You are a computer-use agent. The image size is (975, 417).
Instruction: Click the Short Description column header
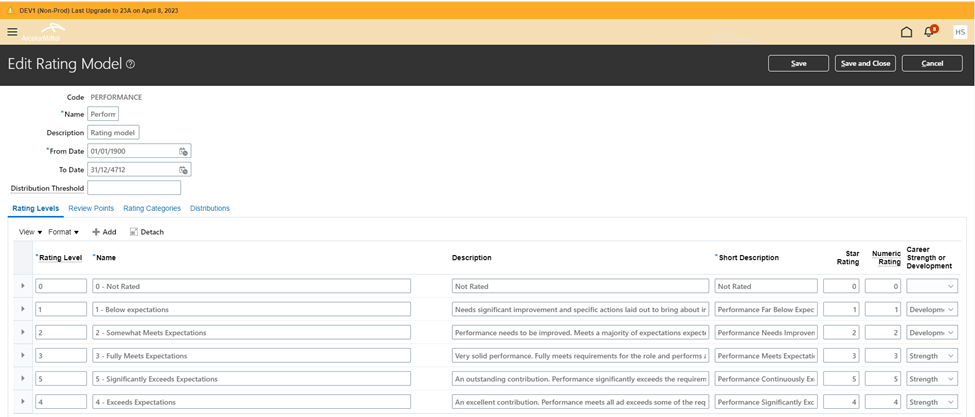pyautogui.click(x=749, y=257)
